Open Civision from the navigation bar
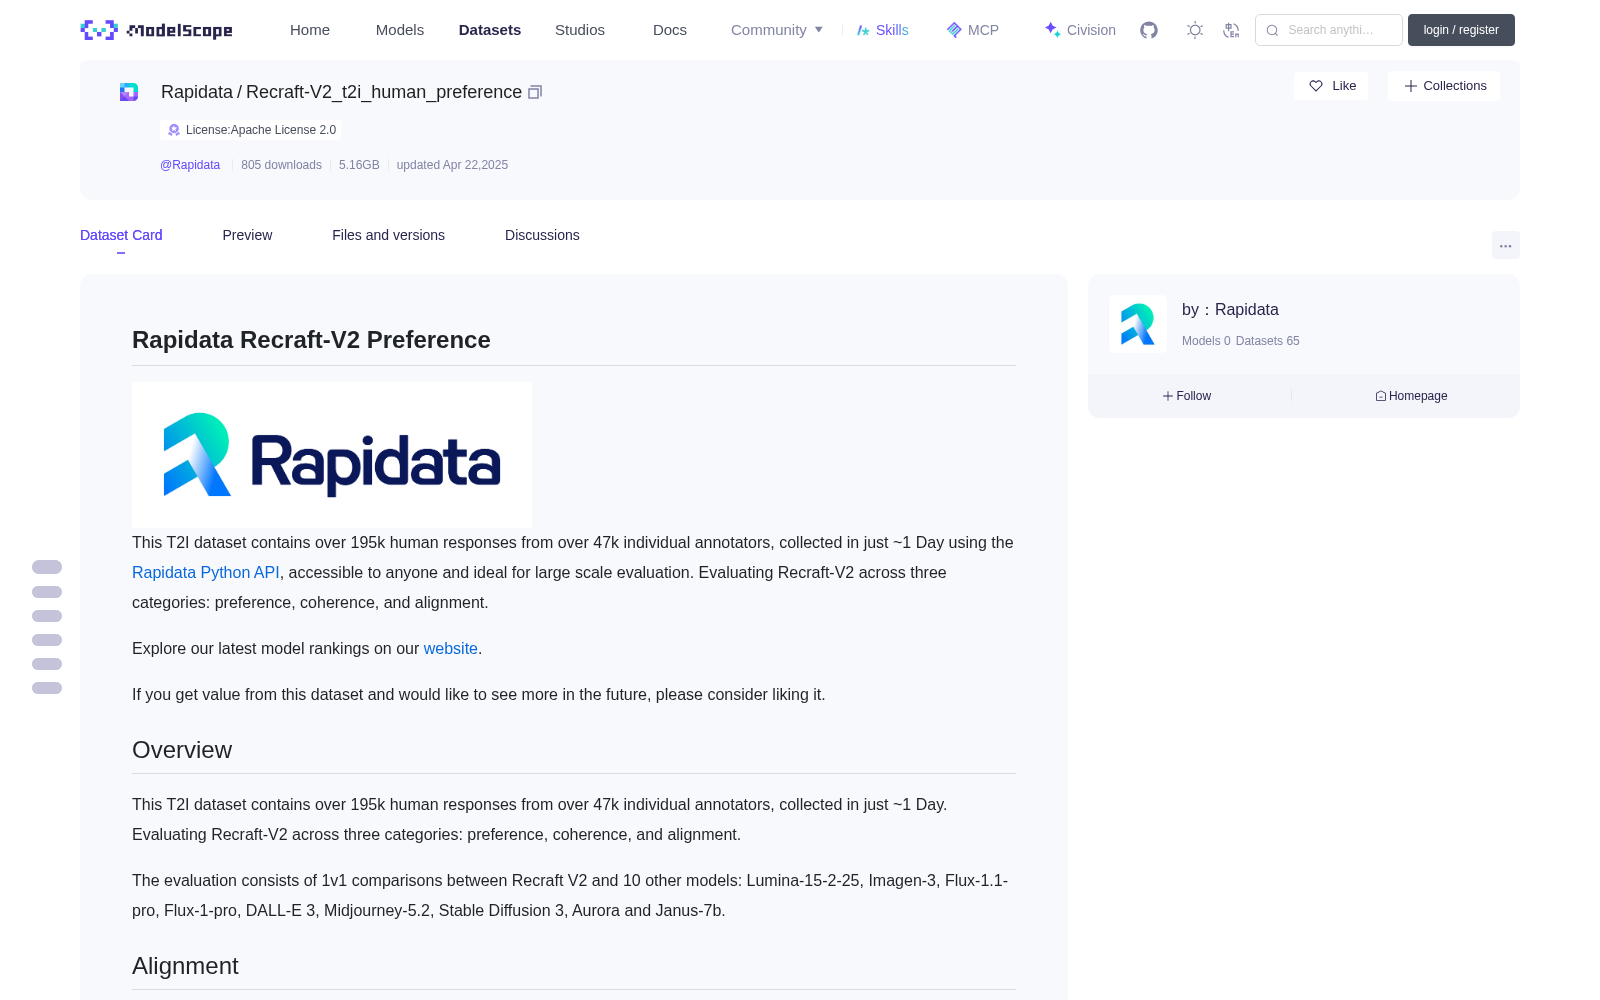1600x1000 pixels. point(1080,30)
